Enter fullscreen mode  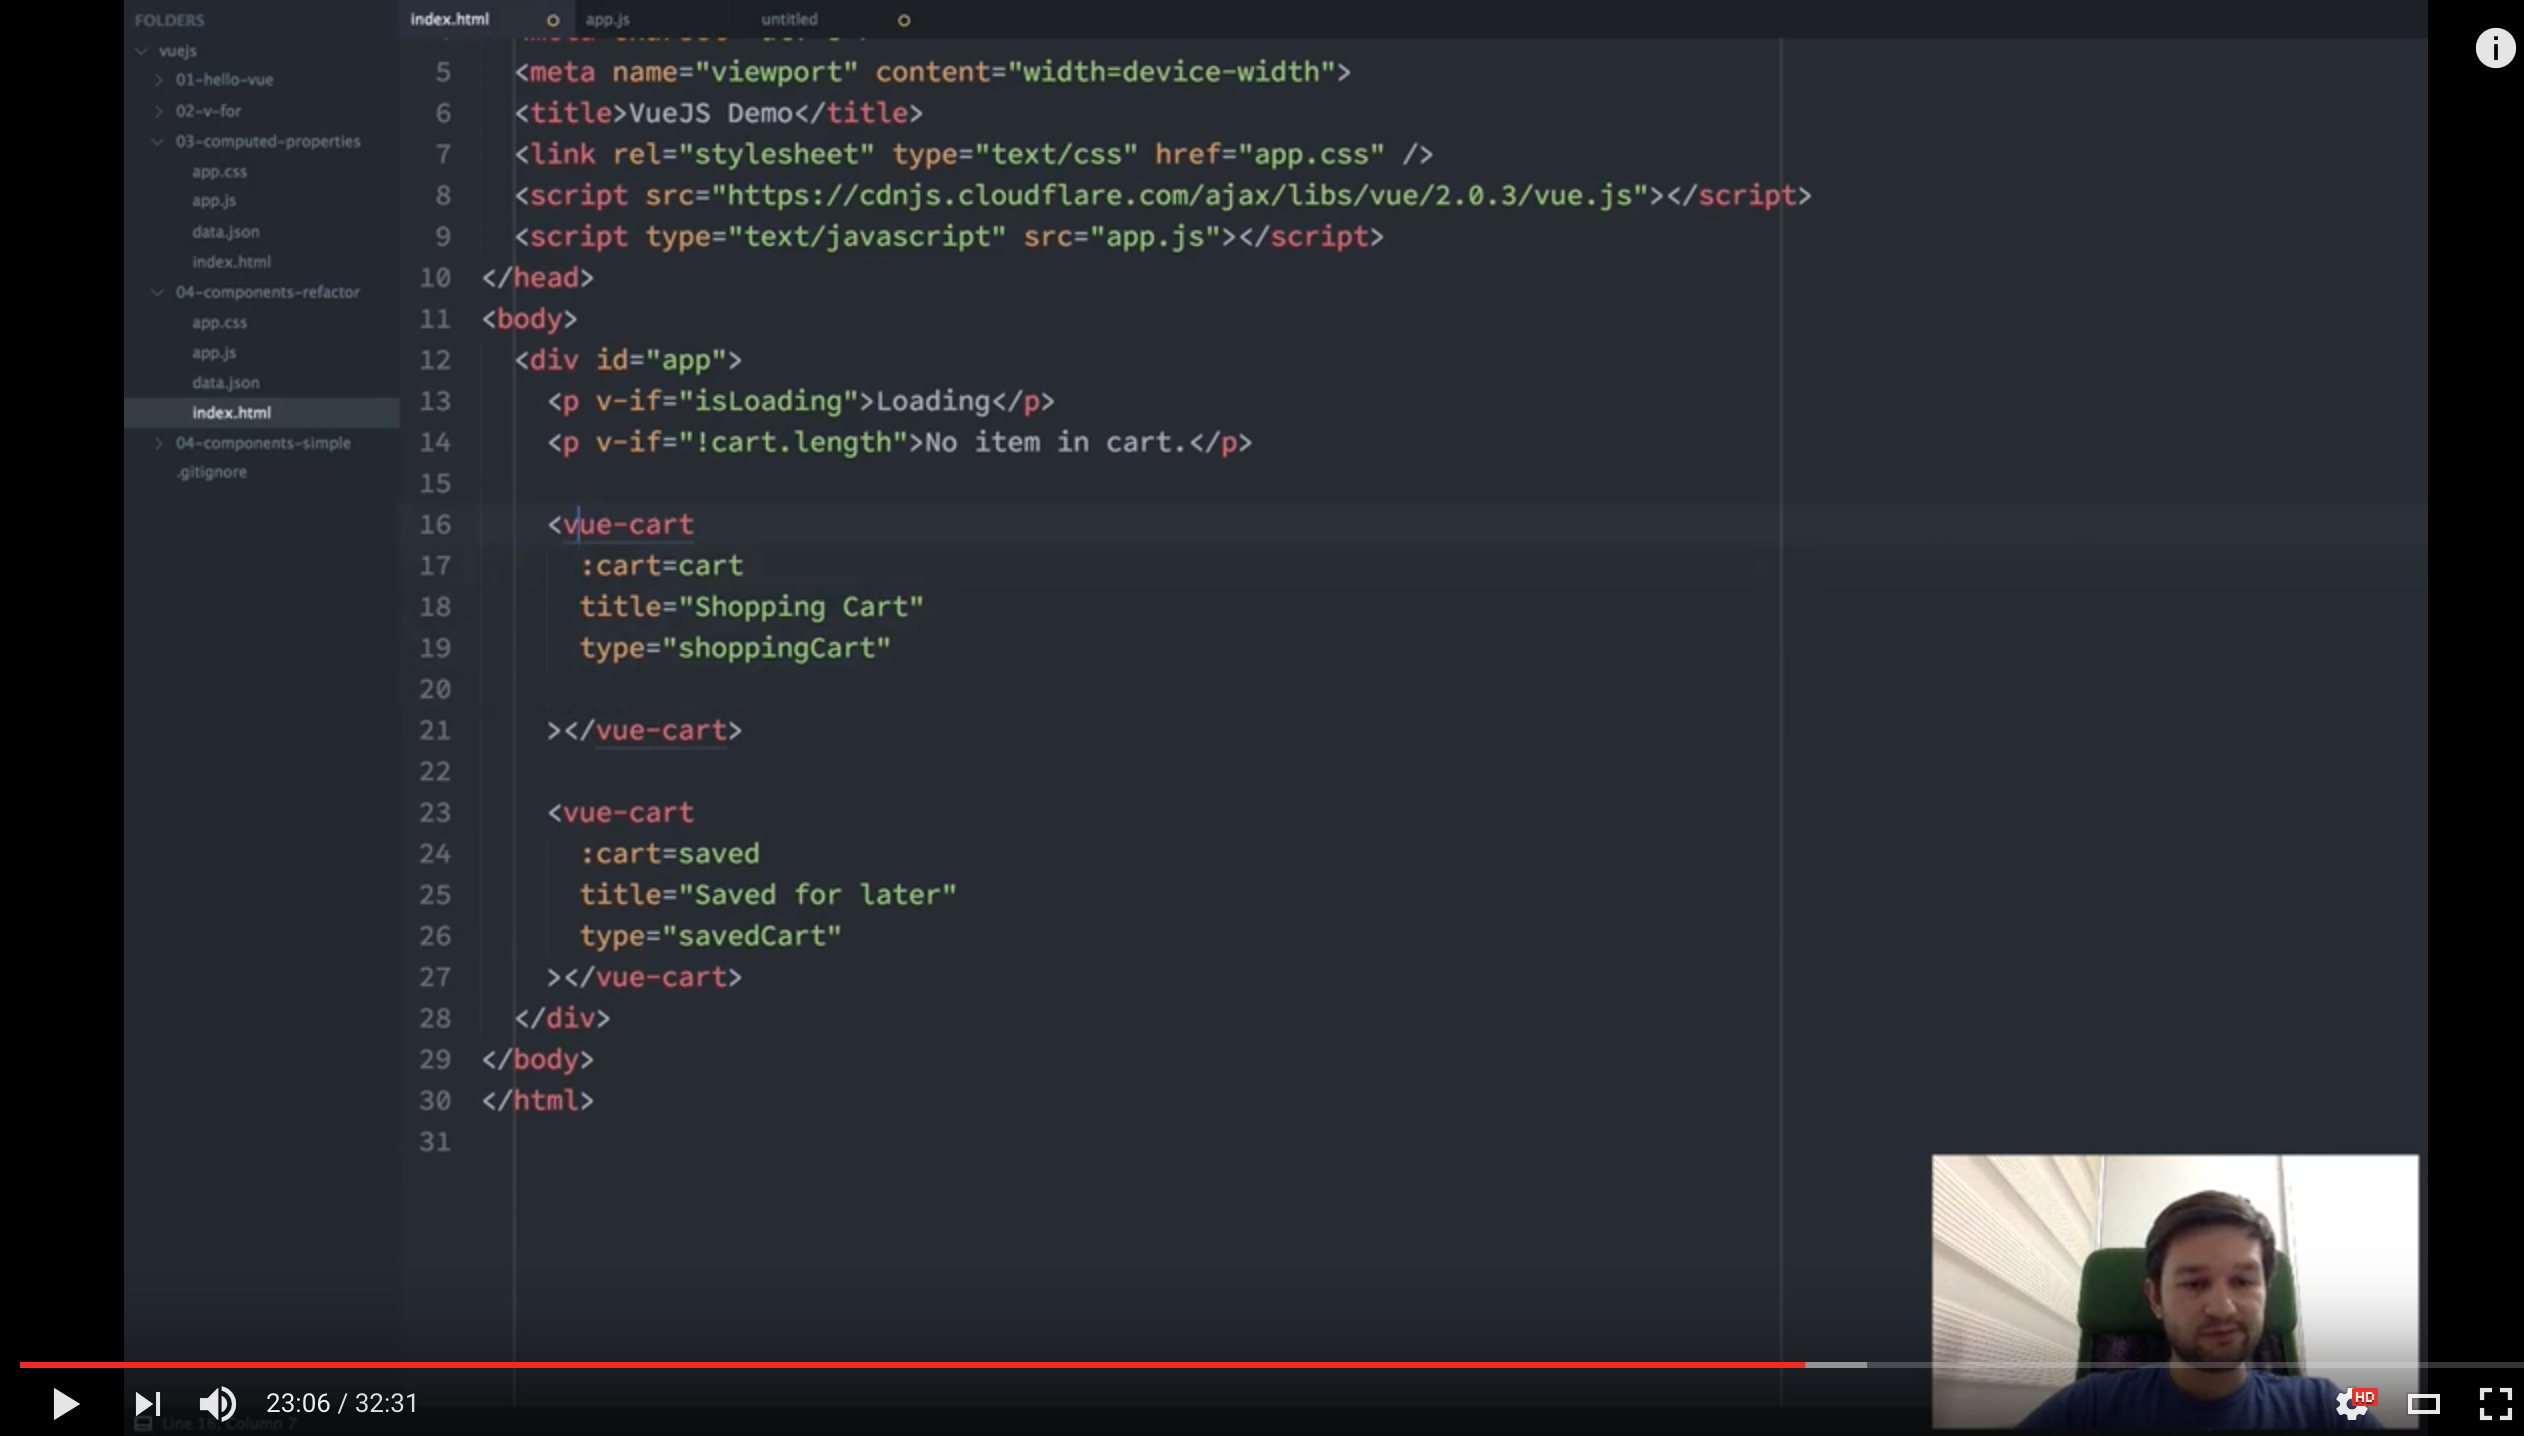point(2495,1404)
